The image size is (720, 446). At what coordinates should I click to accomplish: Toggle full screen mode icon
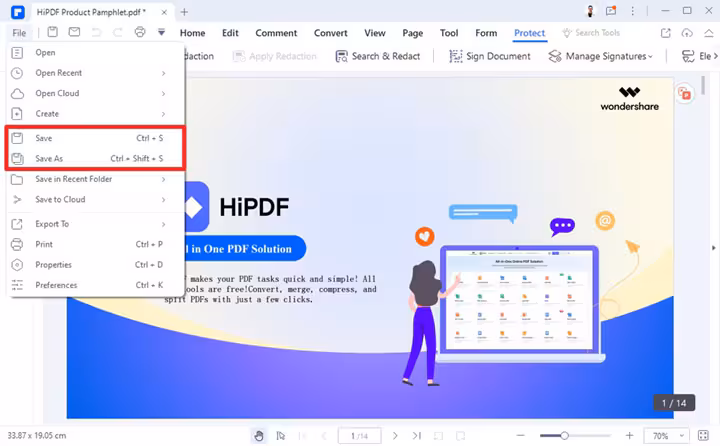pyautogui.click(x=703, y=435)
